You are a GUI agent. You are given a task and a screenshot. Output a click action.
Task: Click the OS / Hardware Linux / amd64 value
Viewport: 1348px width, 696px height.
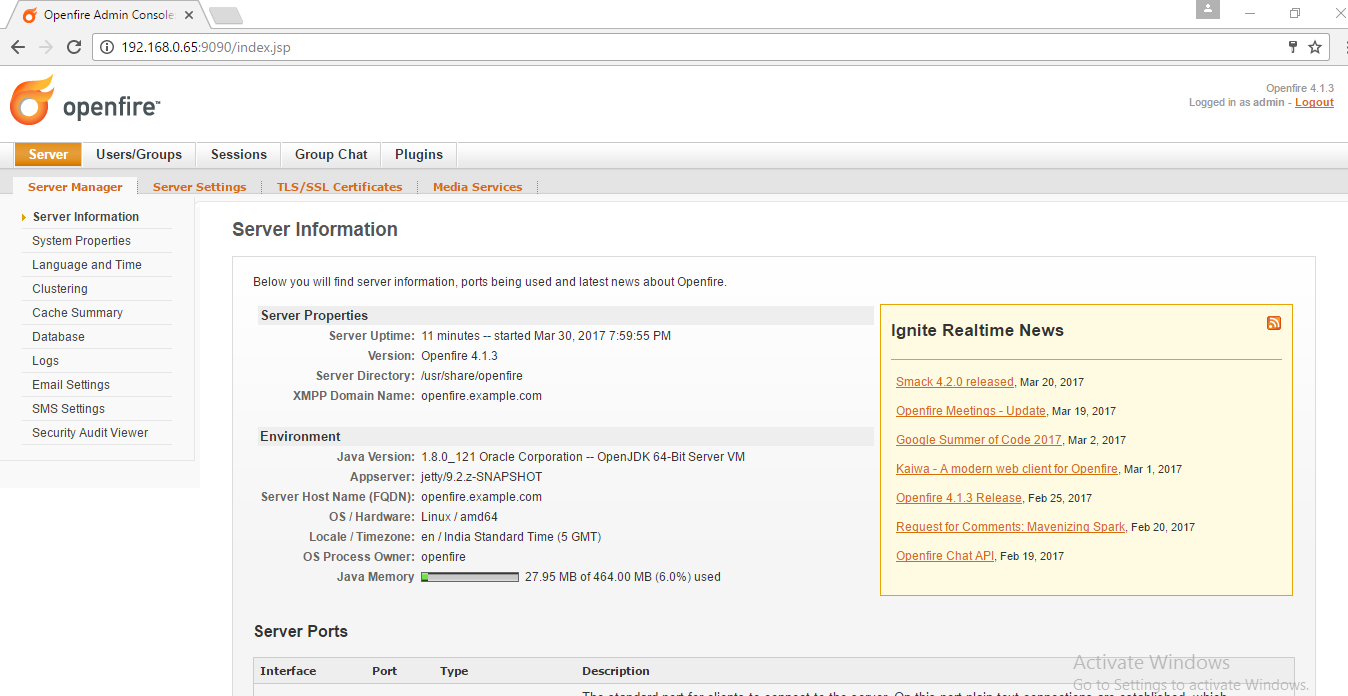point(459,517)
